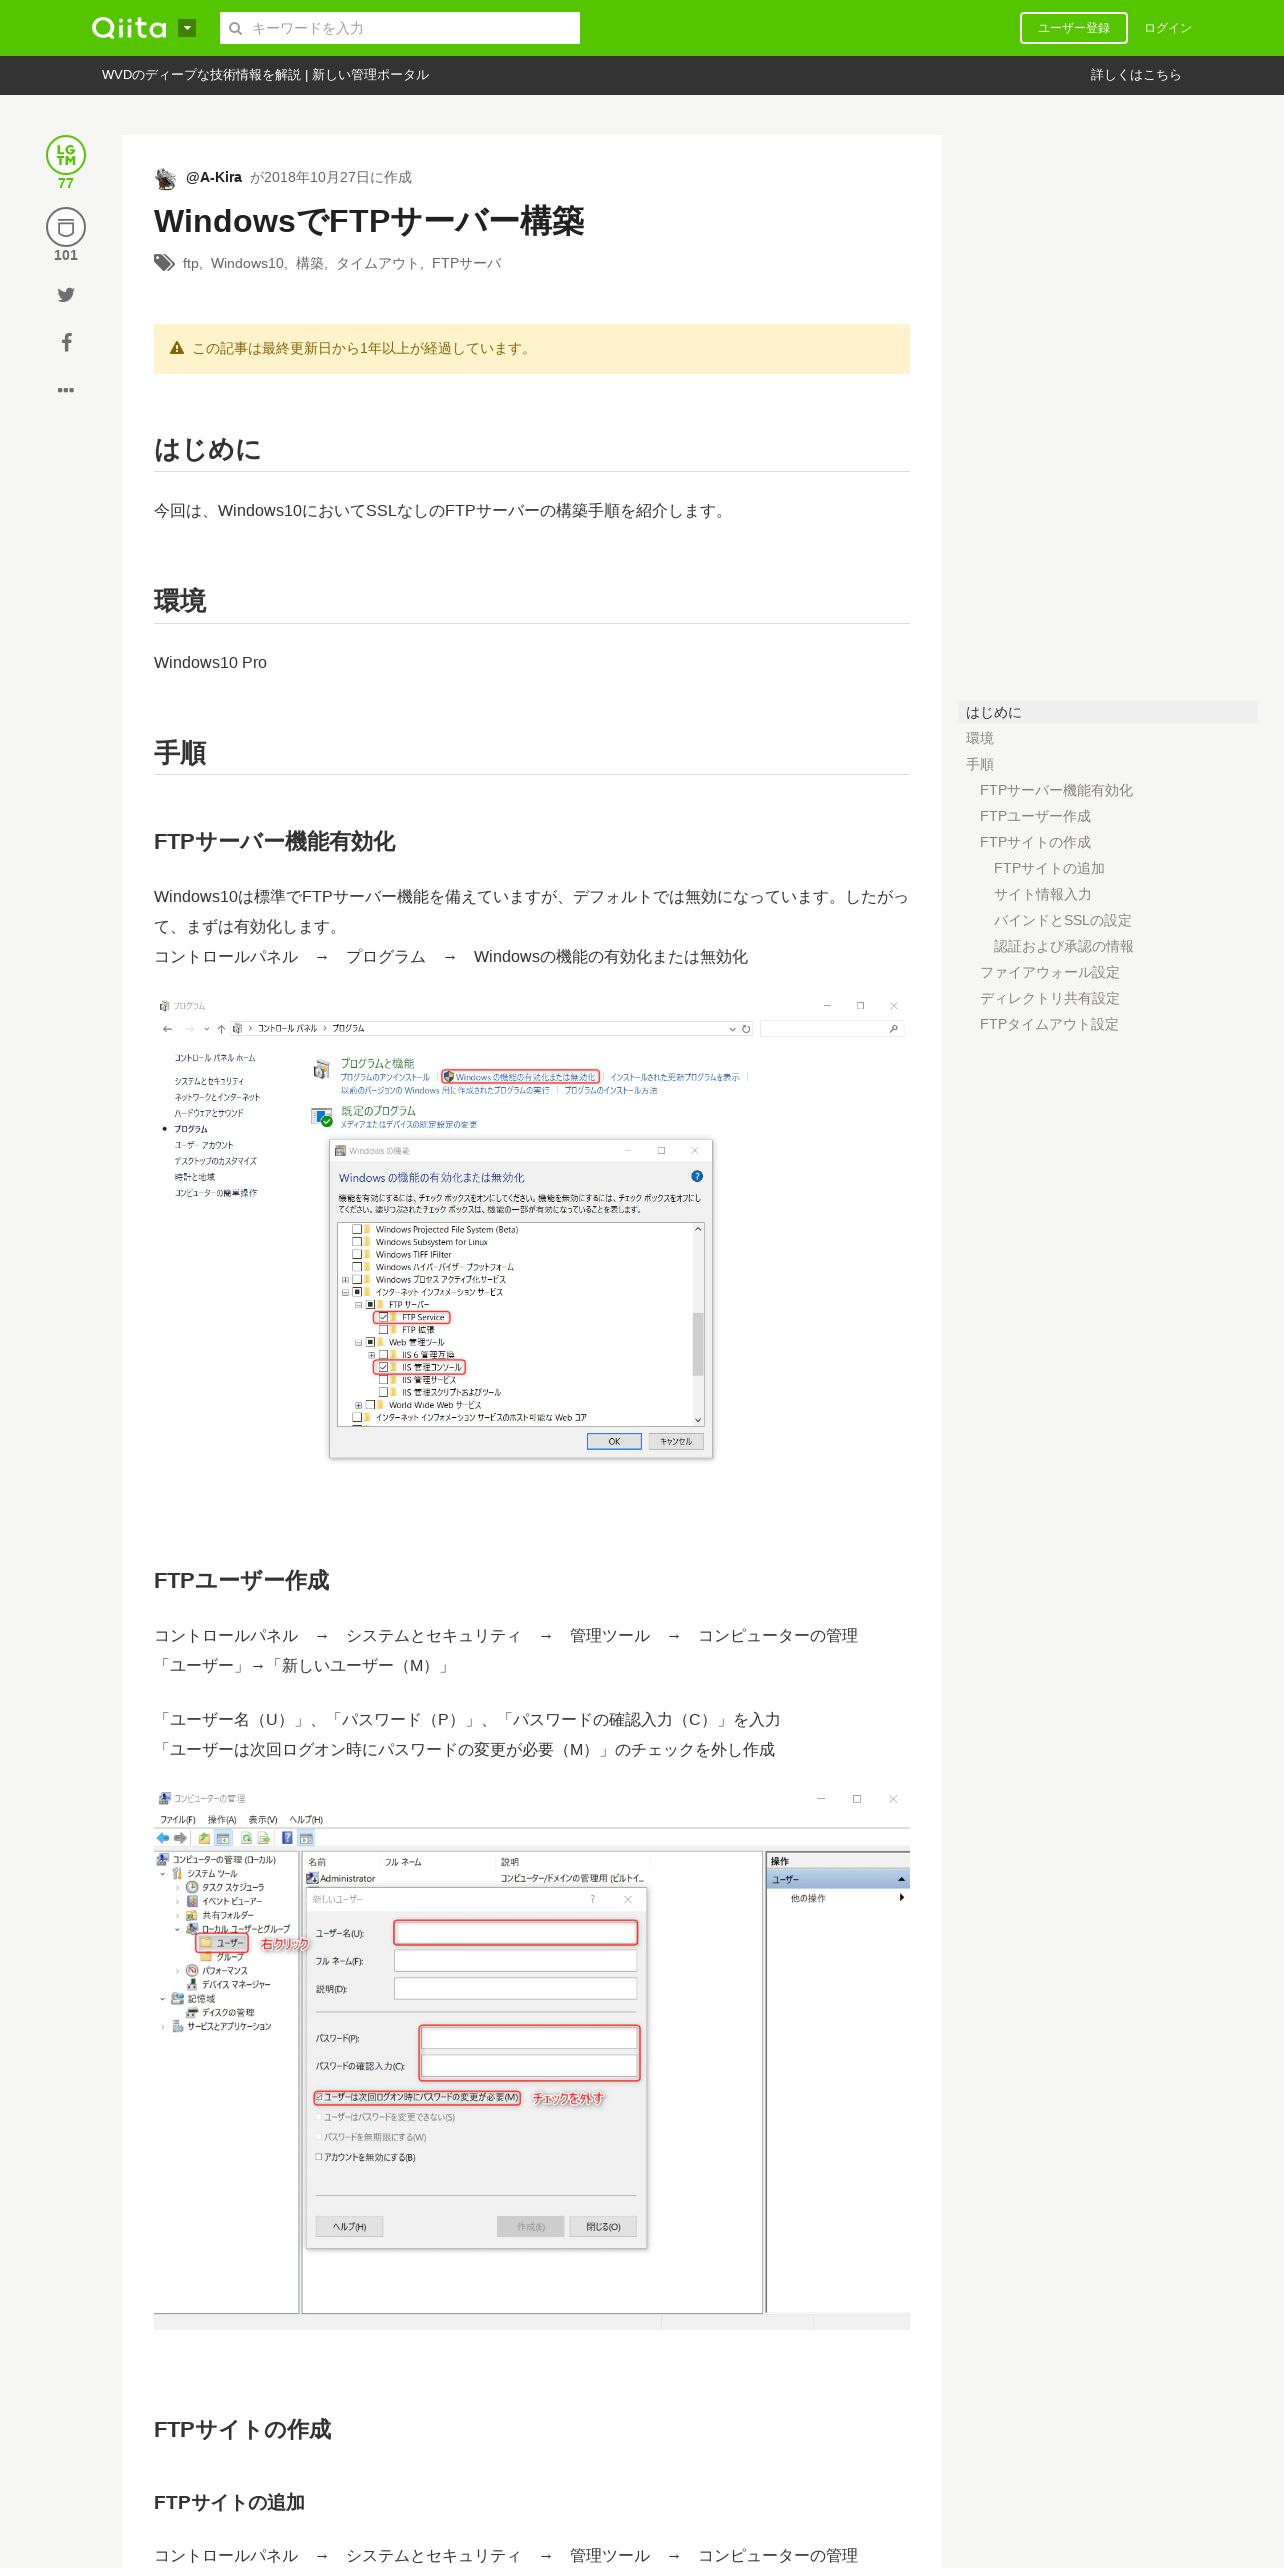This screenshot has height=2568, width=1284.
Task: Jump to FTPユーザー作成 in contents
Action: [1035, 816]
